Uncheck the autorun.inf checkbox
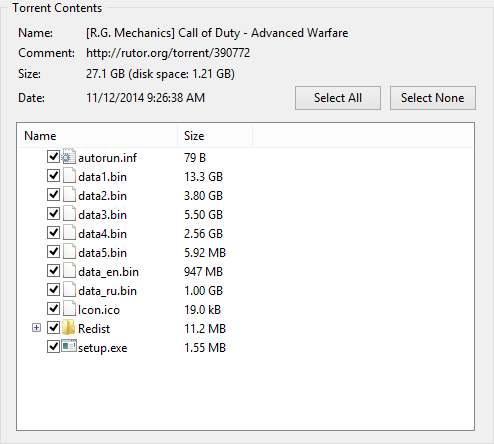This screenshot has height=444, width=494. pyautogui.click(x=53, y=157)
